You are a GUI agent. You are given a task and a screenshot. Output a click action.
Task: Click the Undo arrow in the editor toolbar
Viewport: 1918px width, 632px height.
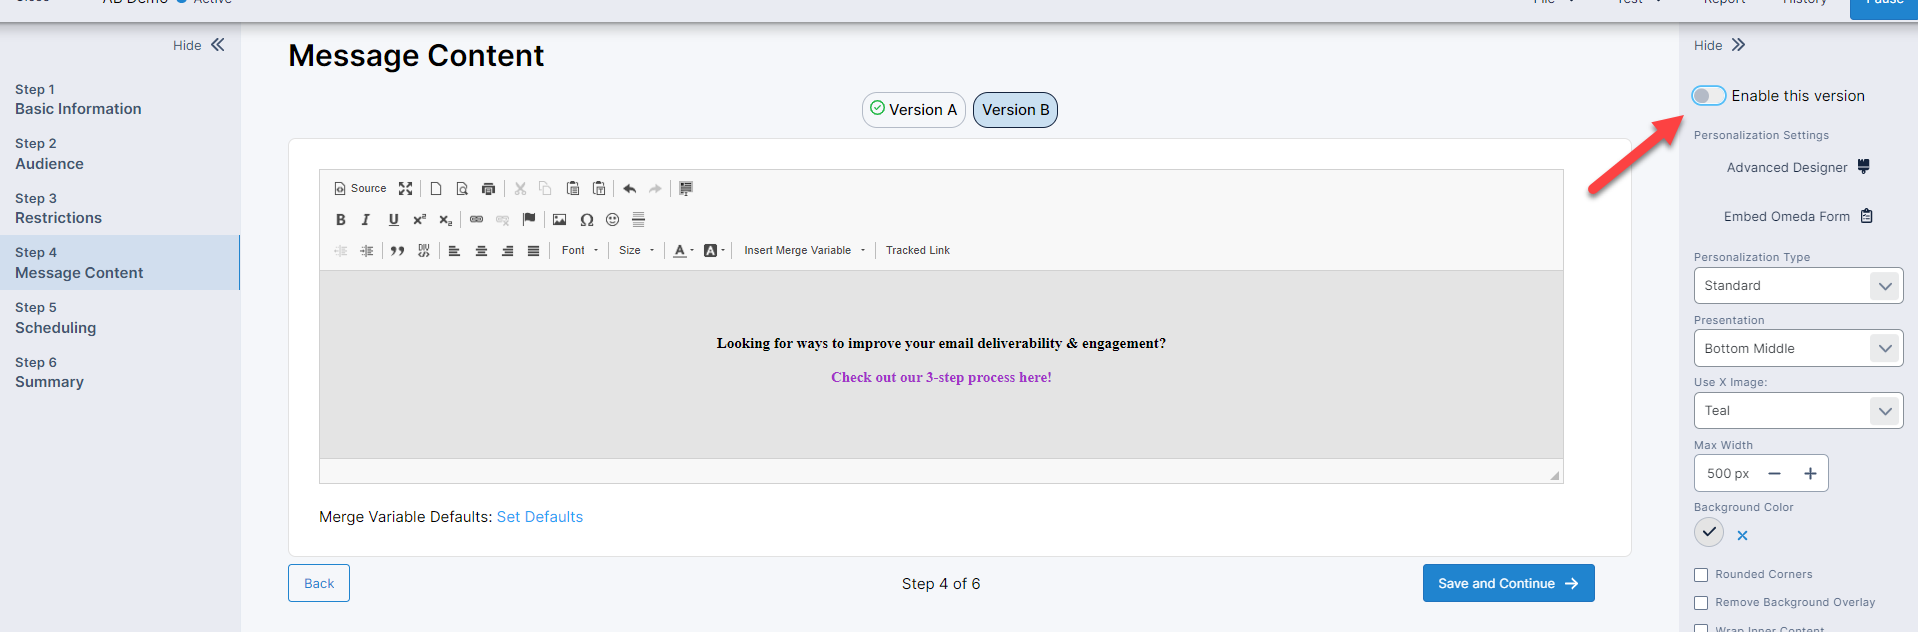(x=629, y=189)
